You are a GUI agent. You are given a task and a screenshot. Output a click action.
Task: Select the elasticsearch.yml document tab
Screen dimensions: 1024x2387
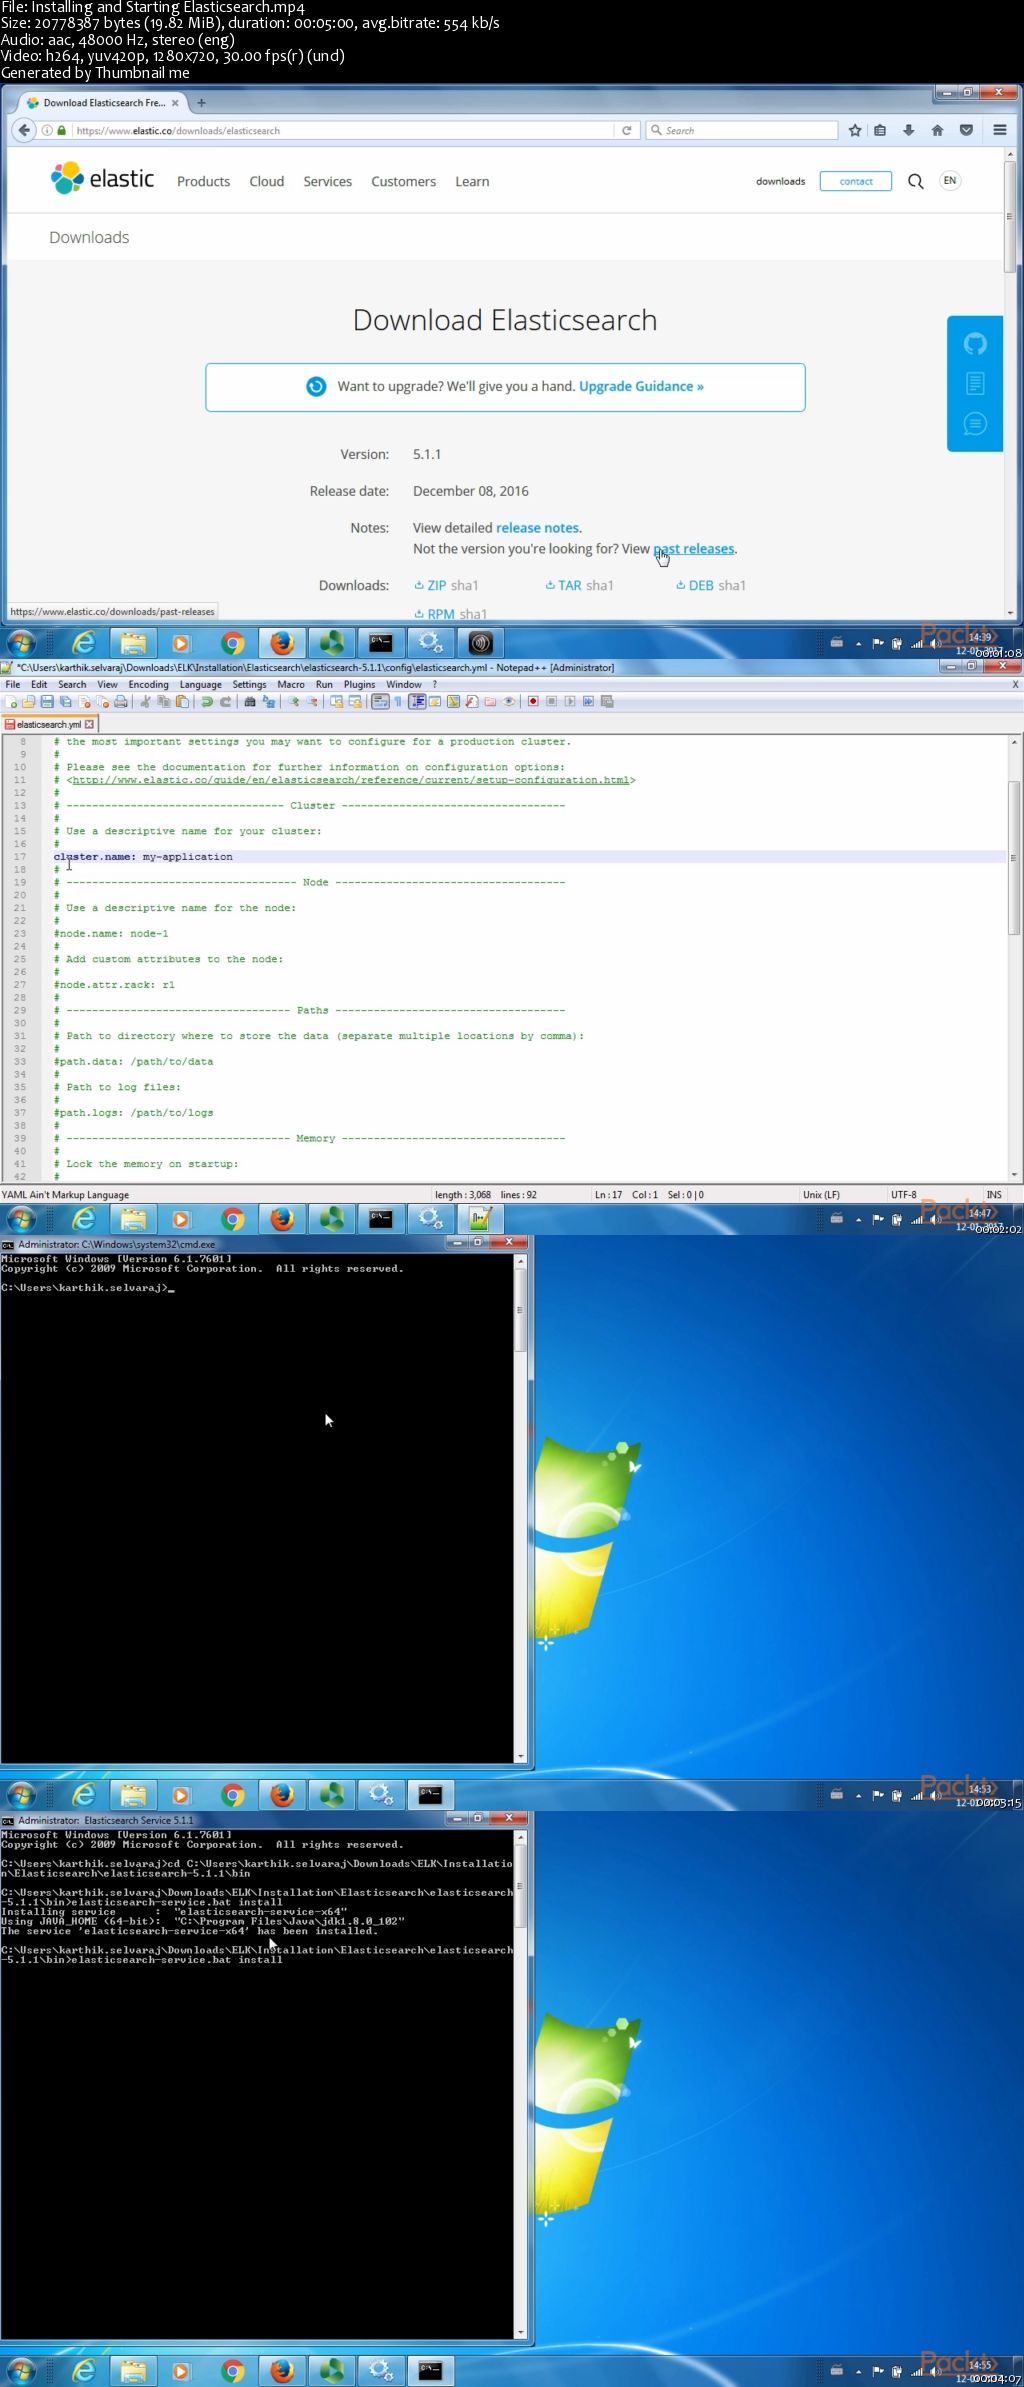pyautogui.click(x=48, y=724)
